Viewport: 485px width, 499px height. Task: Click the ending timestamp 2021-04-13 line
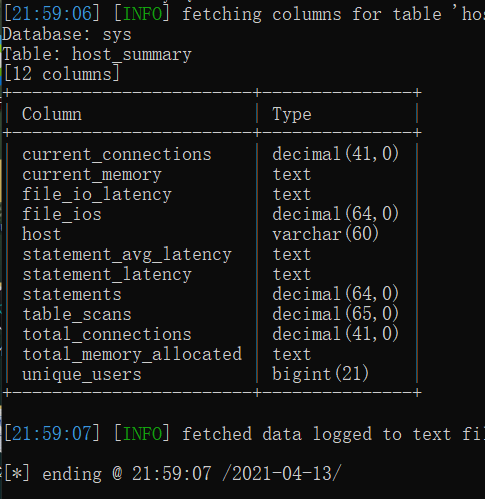173,474
